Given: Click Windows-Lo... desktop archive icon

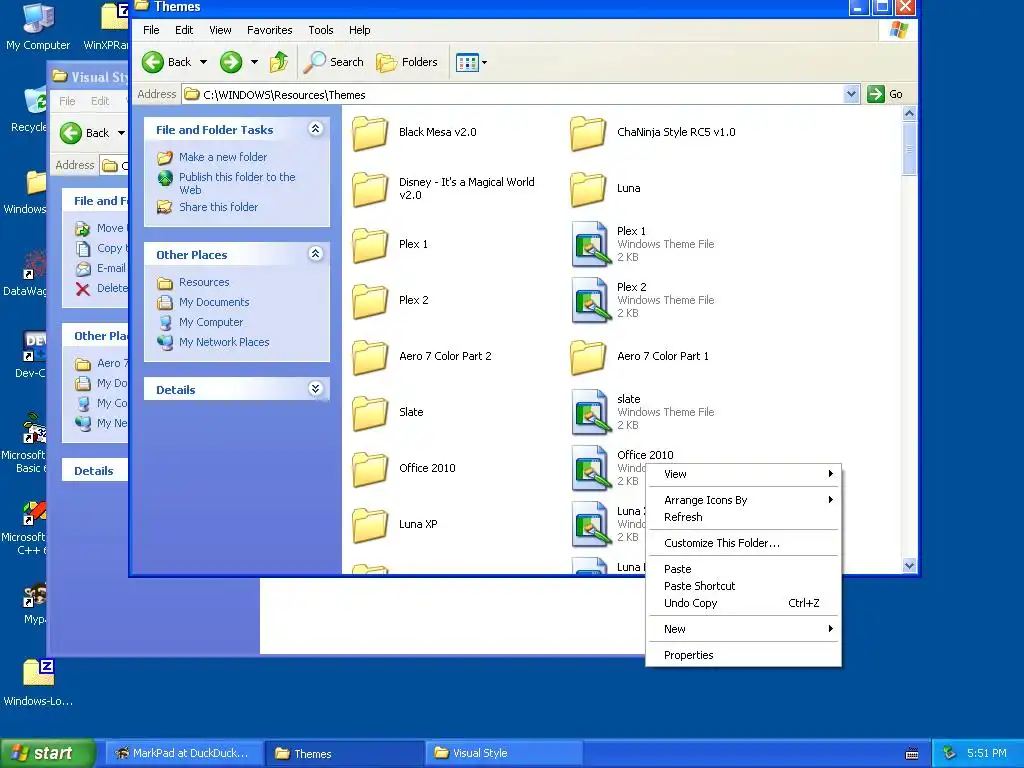Looking at the screenshot, I should [38, 683].
